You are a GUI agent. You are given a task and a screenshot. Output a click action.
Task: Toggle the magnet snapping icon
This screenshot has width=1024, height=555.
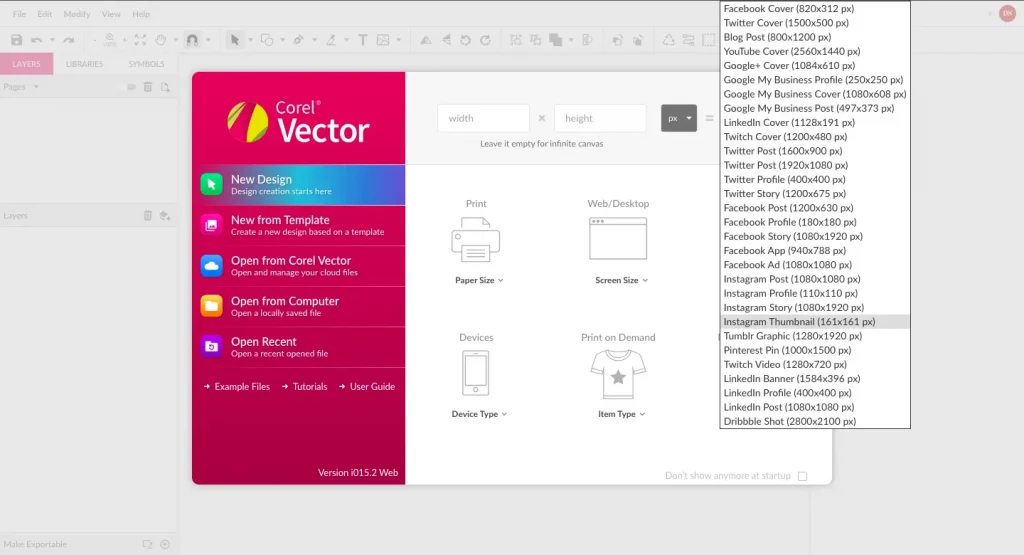192,40
